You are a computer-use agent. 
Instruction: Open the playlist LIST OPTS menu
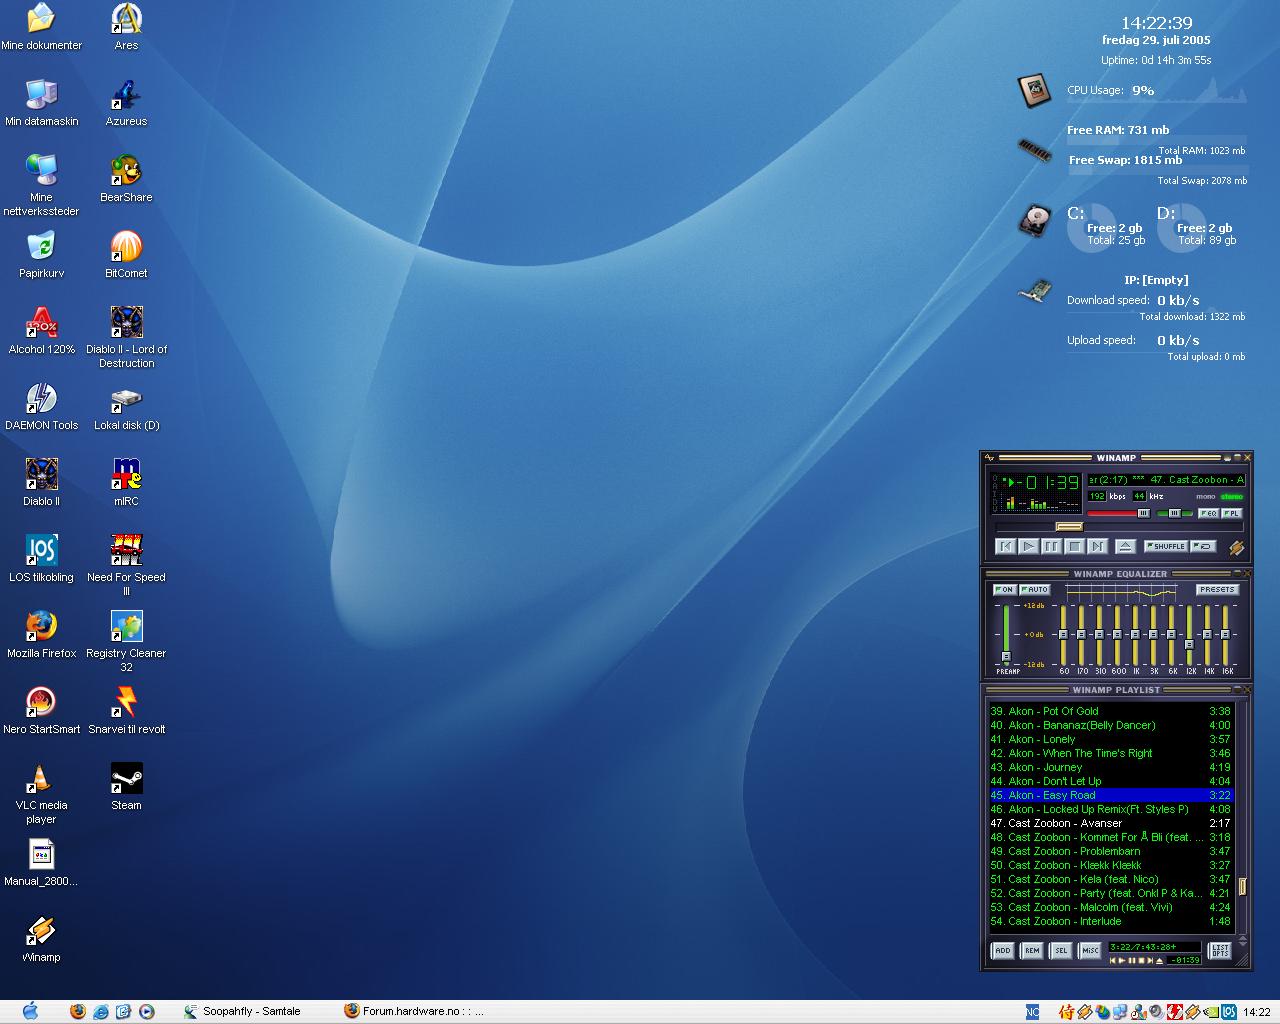tap(1220, 950)
